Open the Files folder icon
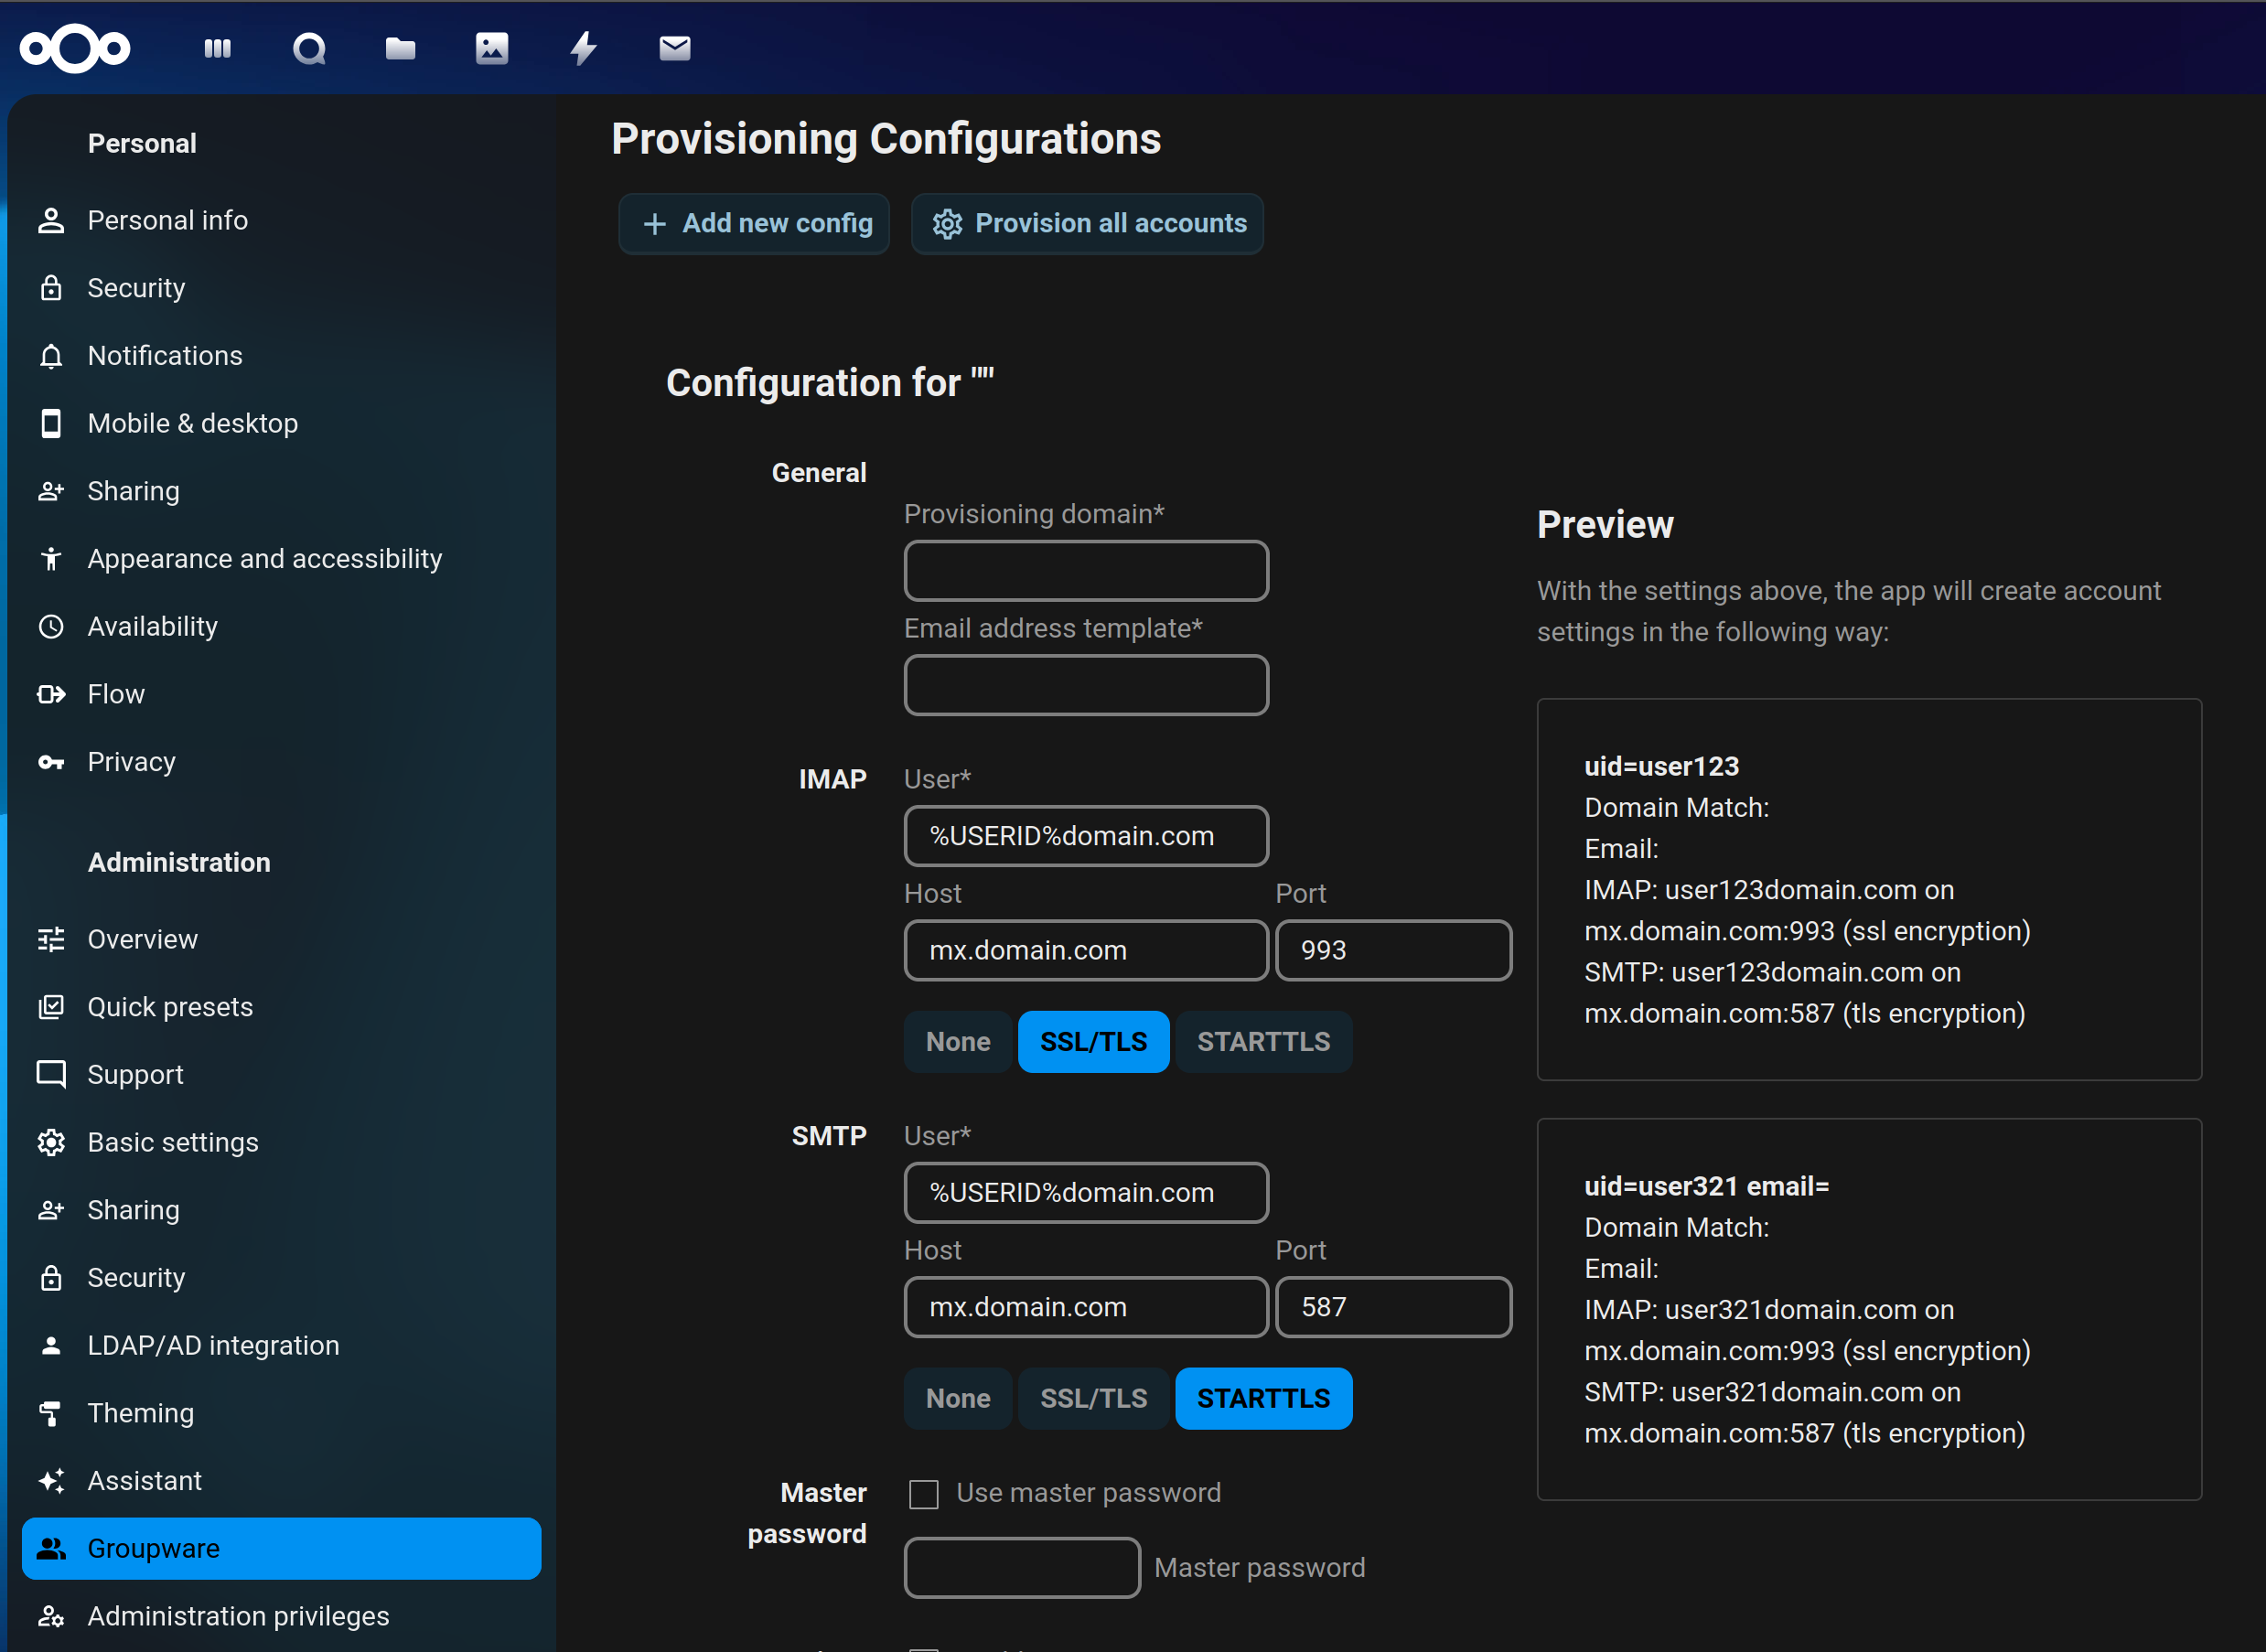The width and height of the screenshot is (2266, 1652). point(400,48)
